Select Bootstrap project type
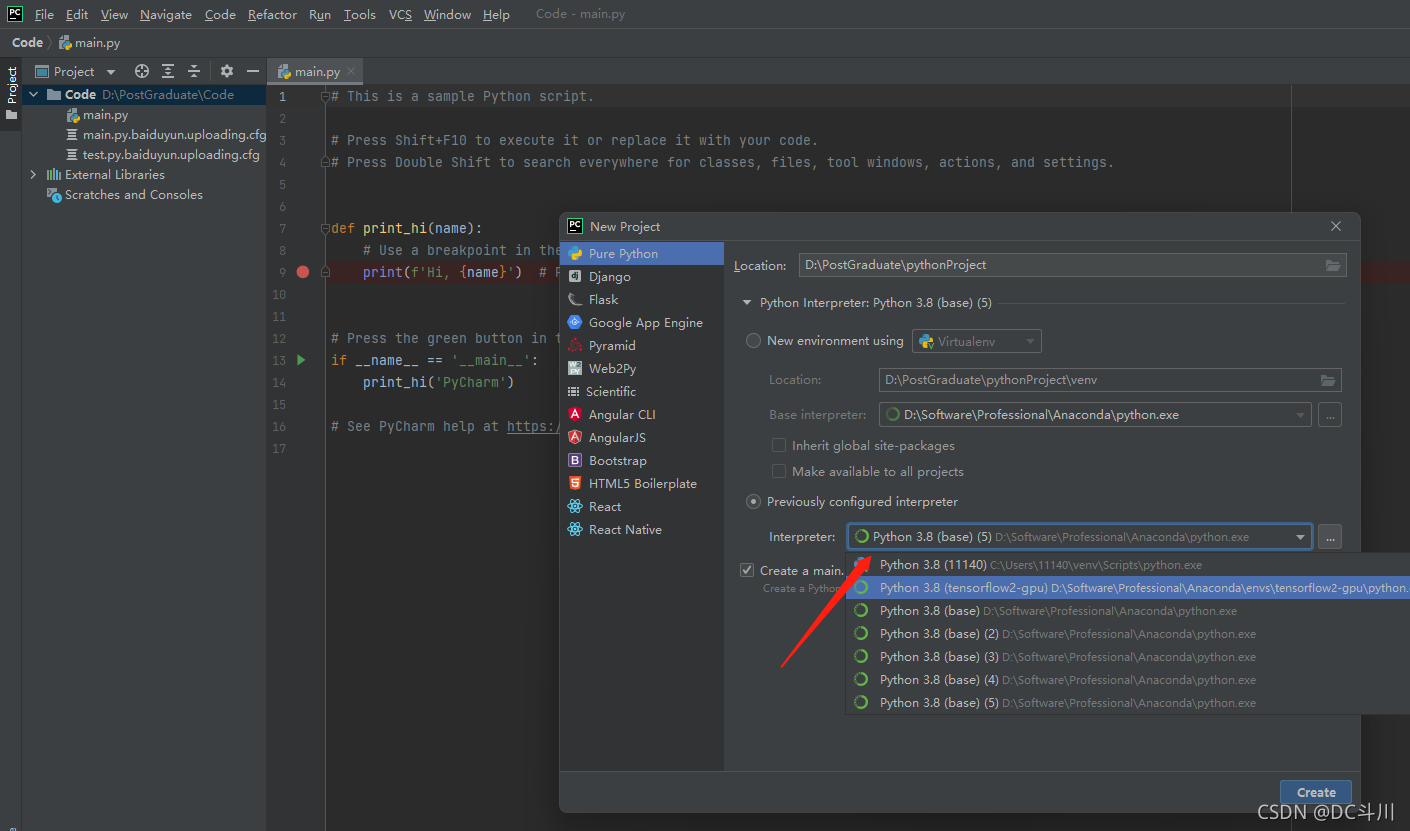 pos(642,461)
